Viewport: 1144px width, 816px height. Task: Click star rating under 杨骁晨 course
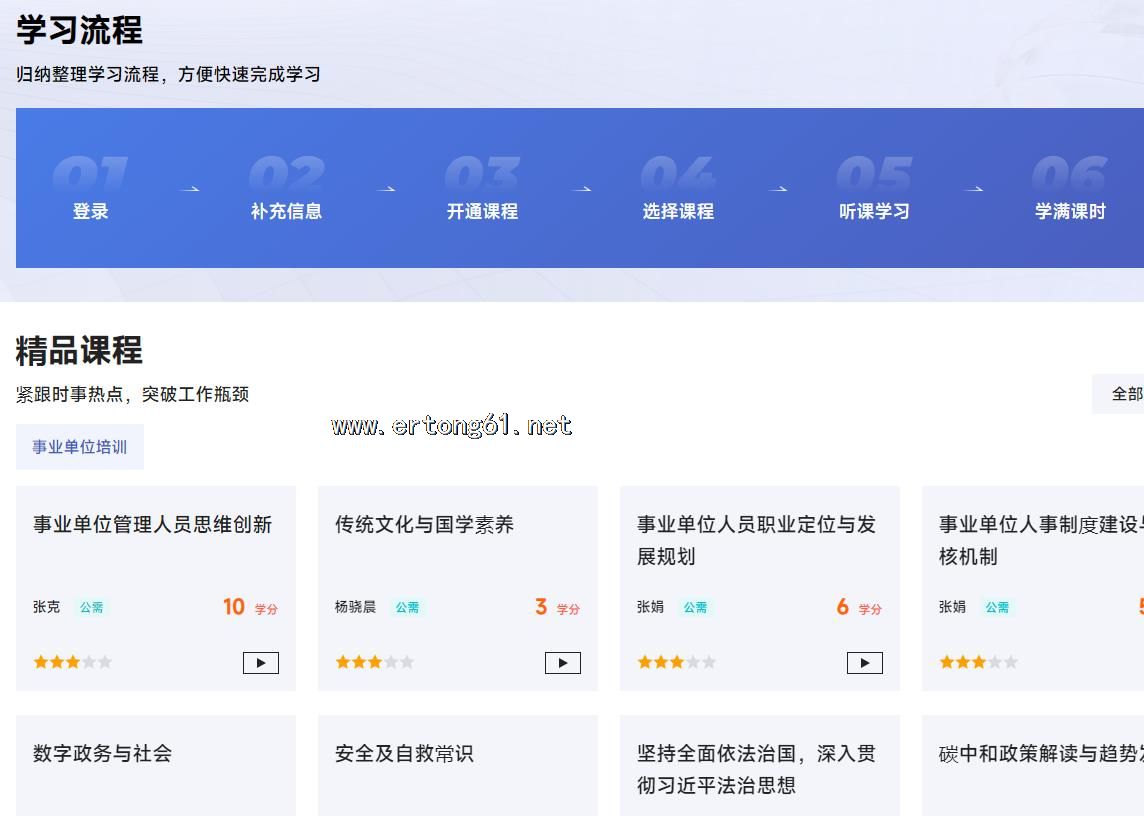click(x=374, y=662)
